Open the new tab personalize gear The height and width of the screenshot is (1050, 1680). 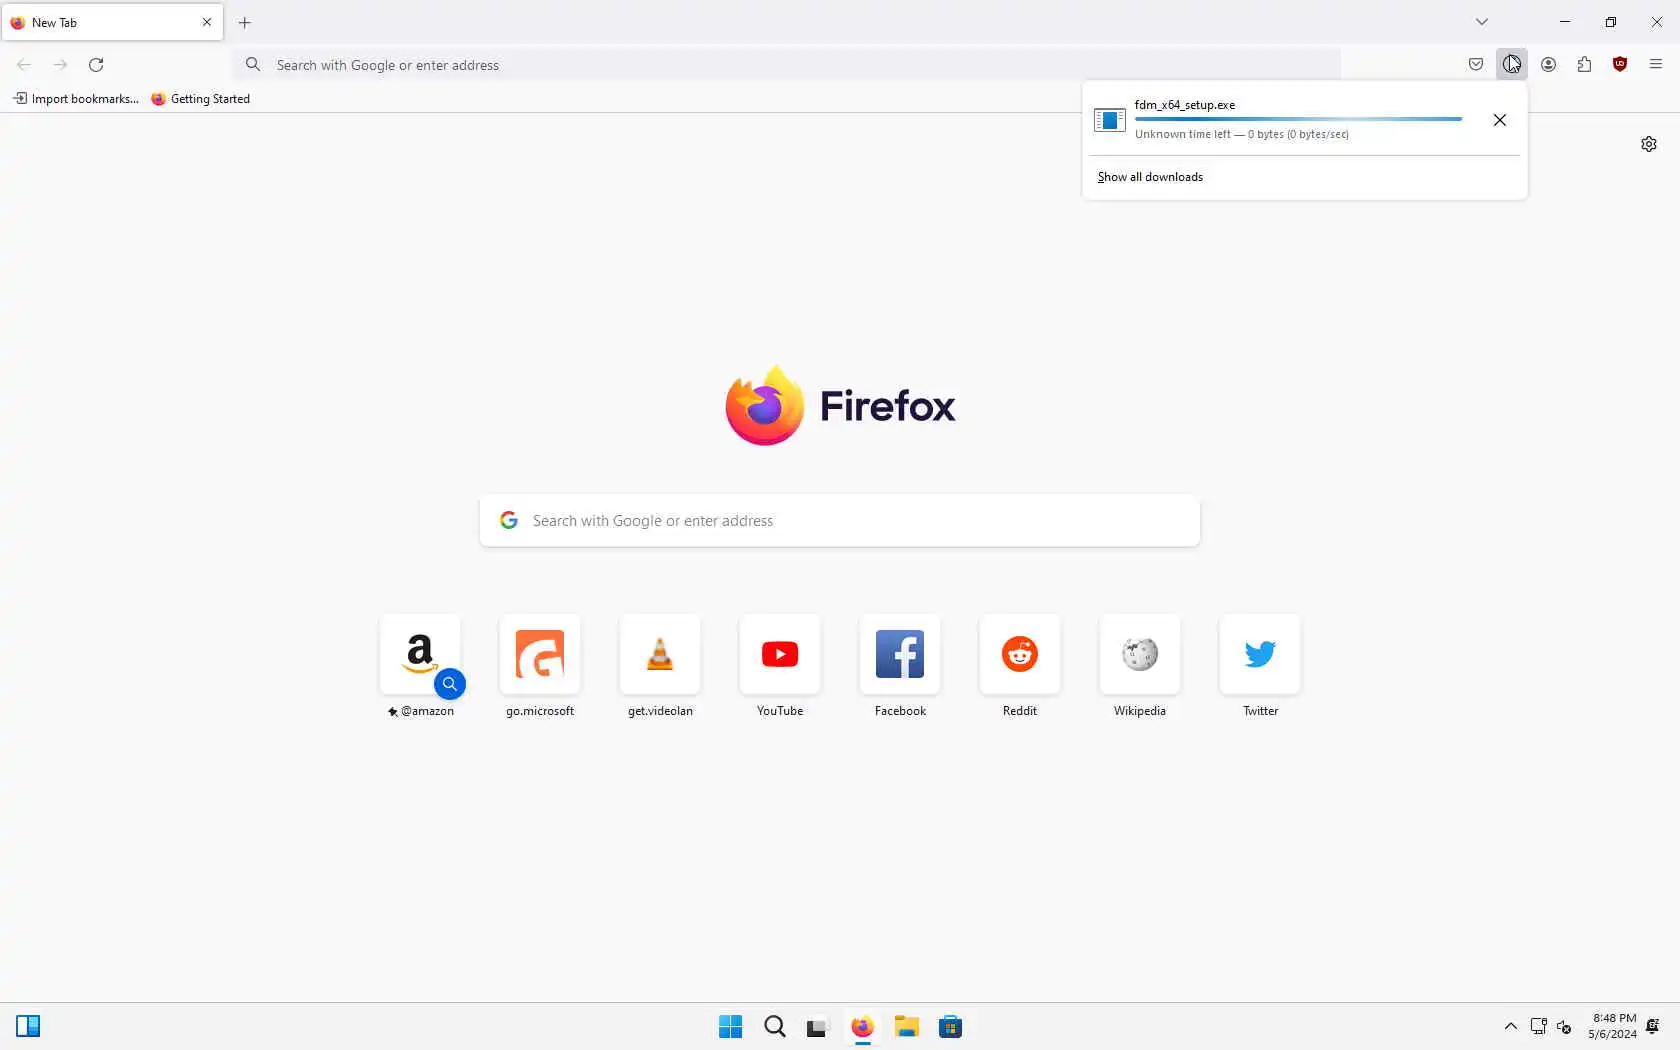coord(1649,144)
